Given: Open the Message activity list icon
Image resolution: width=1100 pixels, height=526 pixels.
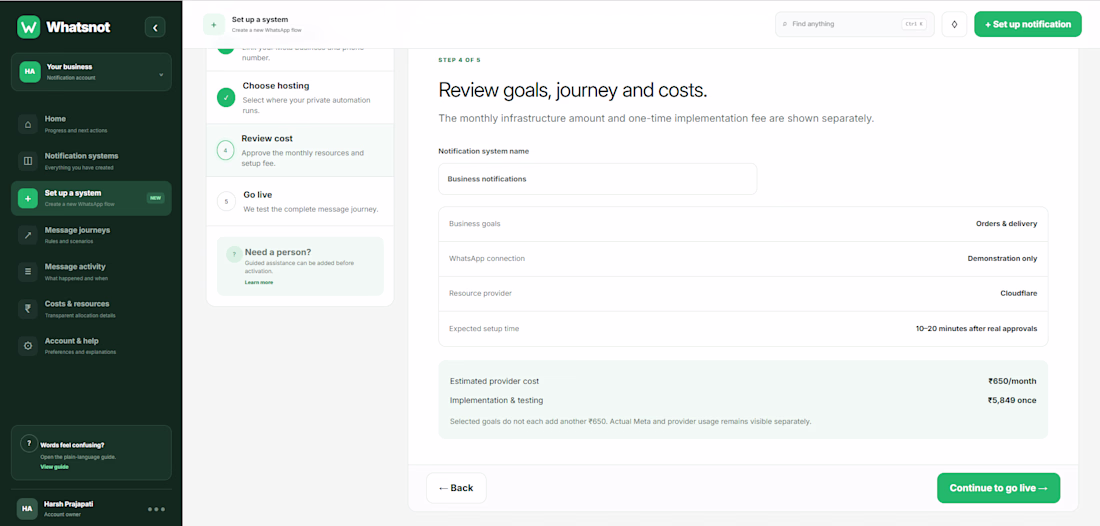Looking at the screenshot, I should 28,271.
